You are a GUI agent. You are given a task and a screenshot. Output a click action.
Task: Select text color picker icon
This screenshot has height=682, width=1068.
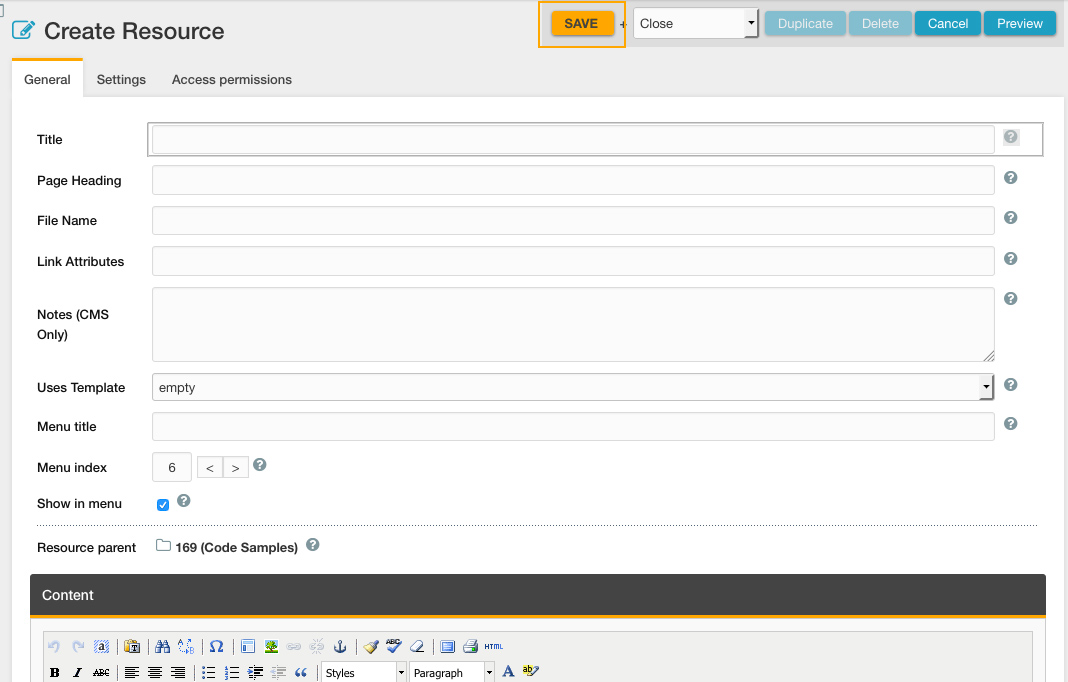508,672
